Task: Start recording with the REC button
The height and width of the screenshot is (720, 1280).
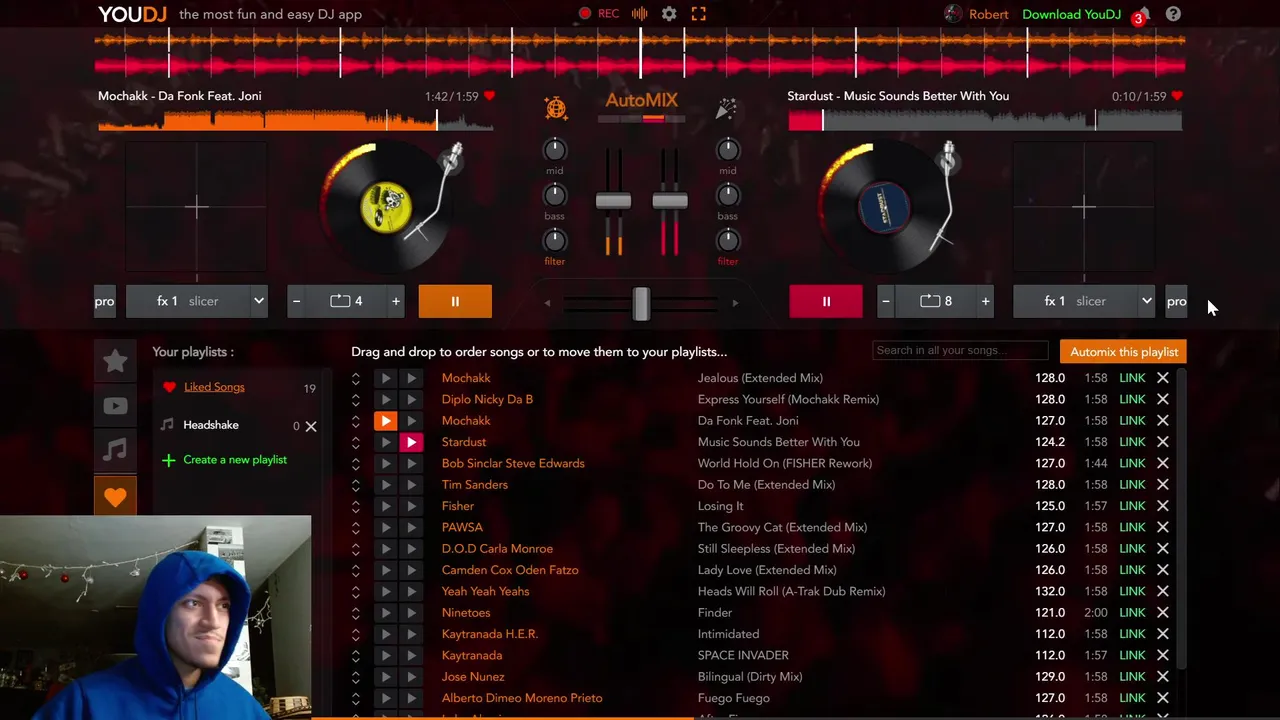Action: 599,14
